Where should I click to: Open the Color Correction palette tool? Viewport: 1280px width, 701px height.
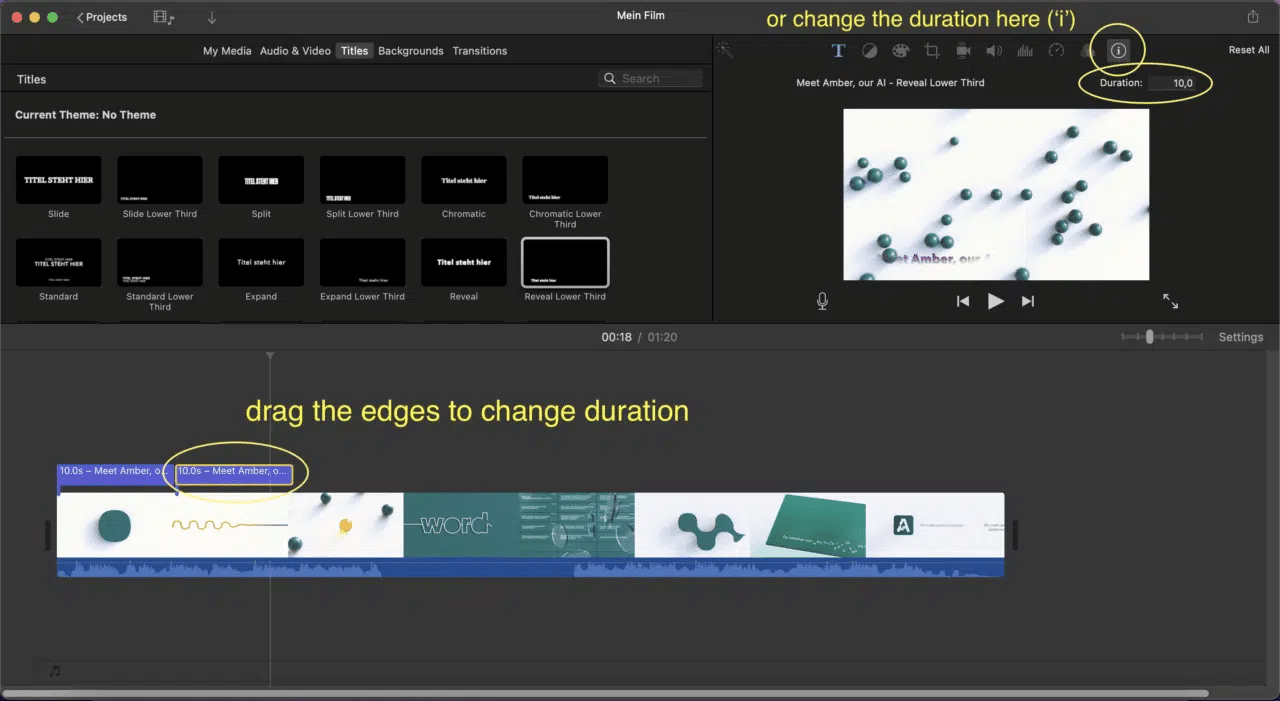tap(901, 51)
